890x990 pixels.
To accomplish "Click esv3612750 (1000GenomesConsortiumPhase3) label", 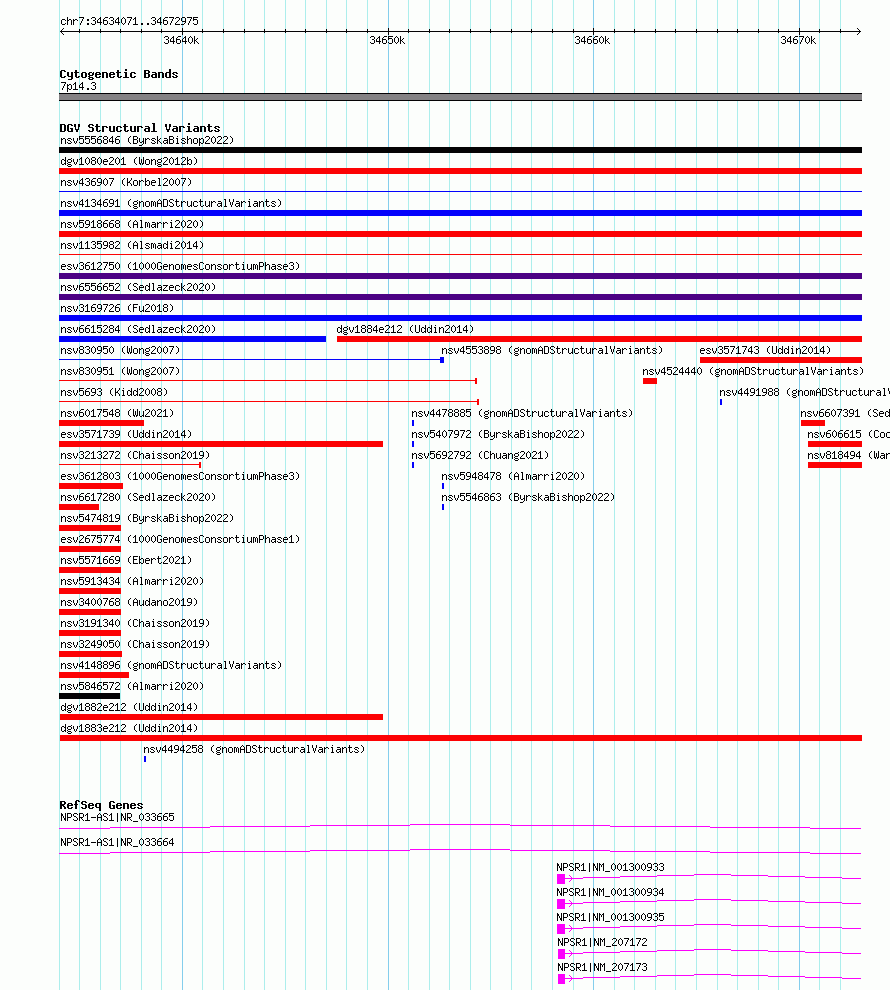I will point(180,266).
